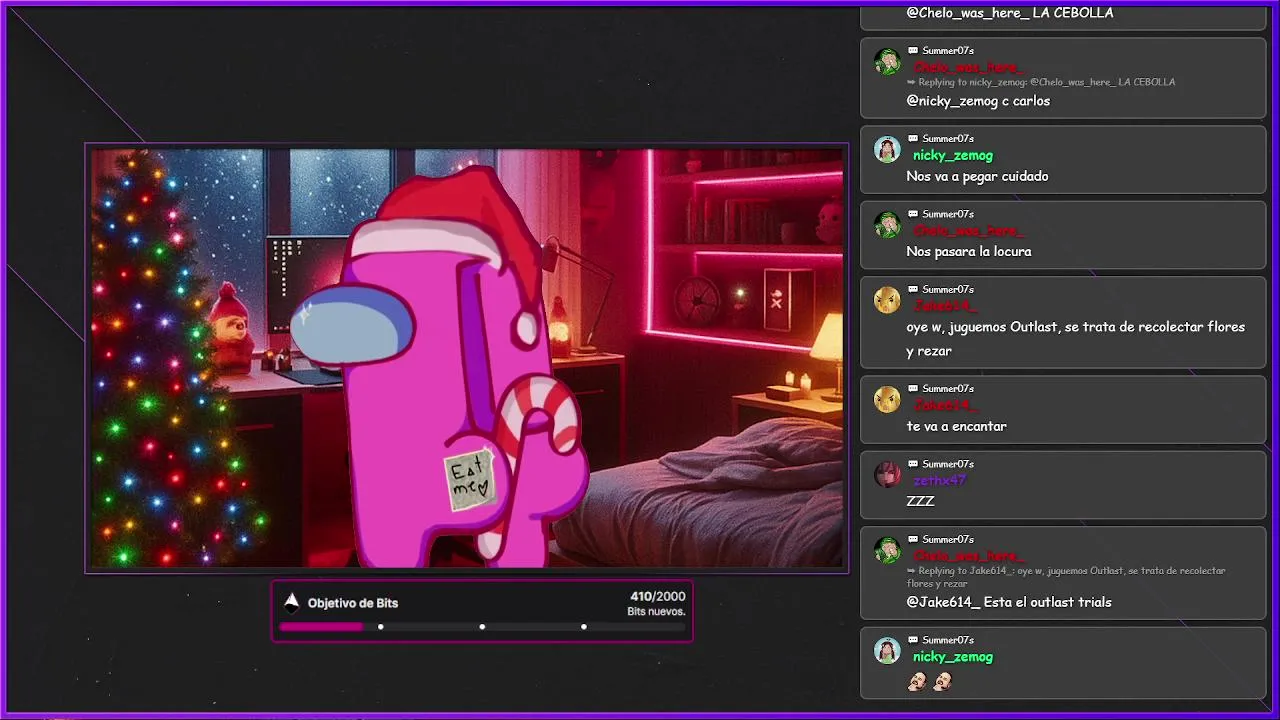The image size is (1280, 720).
Task: Click second milestone dot on Bits goal bar
Action: coord(482,627)
